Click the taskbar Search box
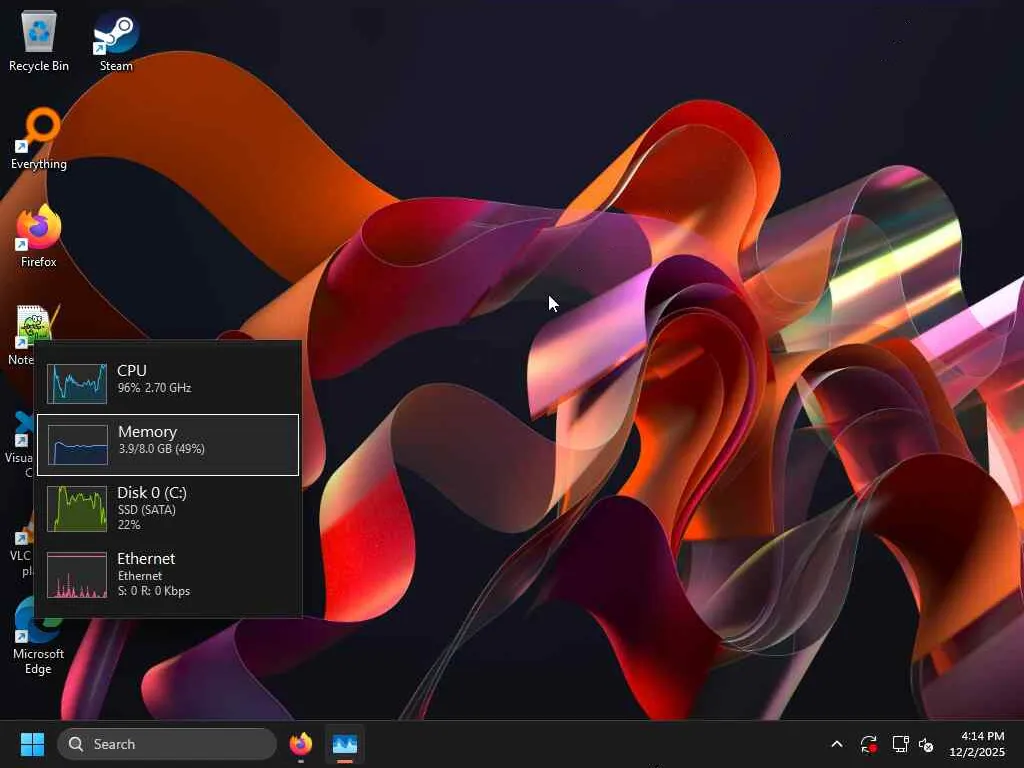 coord(167,744)
